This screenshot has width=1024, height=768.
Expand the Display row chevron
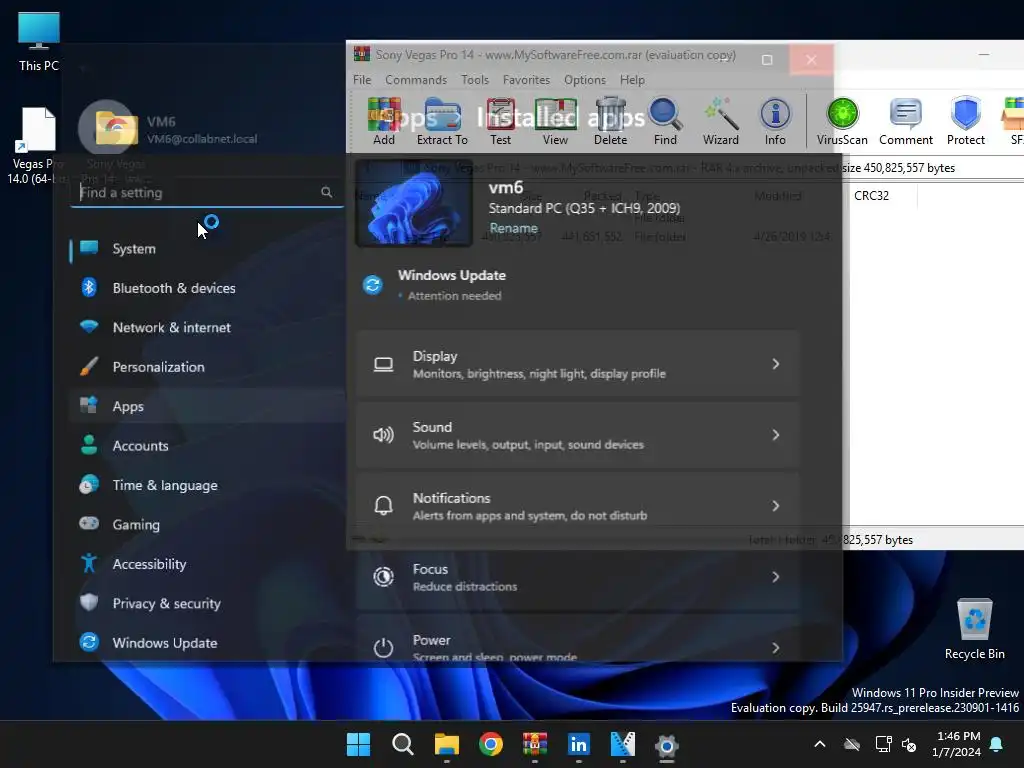click(x=775, y=364)
